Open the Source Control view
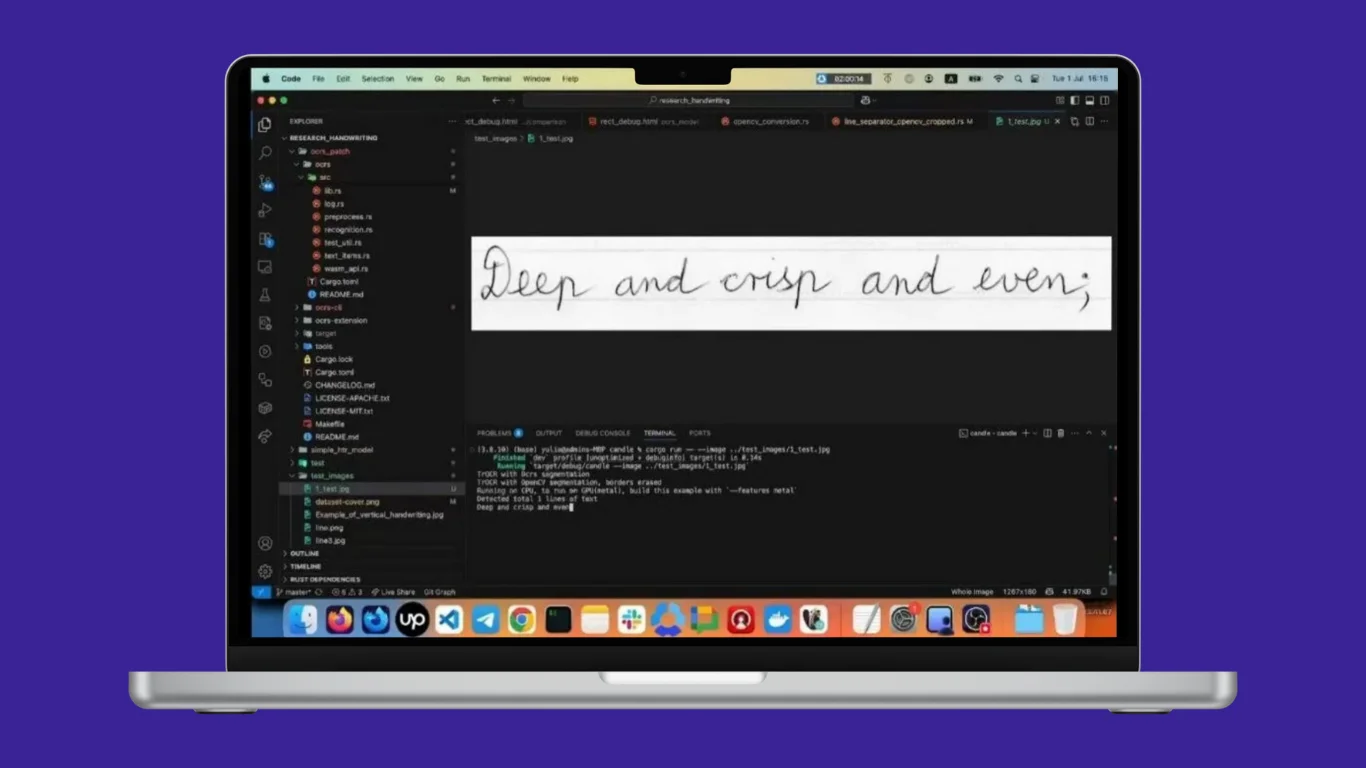This screenshot has width=1366, height=768. [264, 182]
